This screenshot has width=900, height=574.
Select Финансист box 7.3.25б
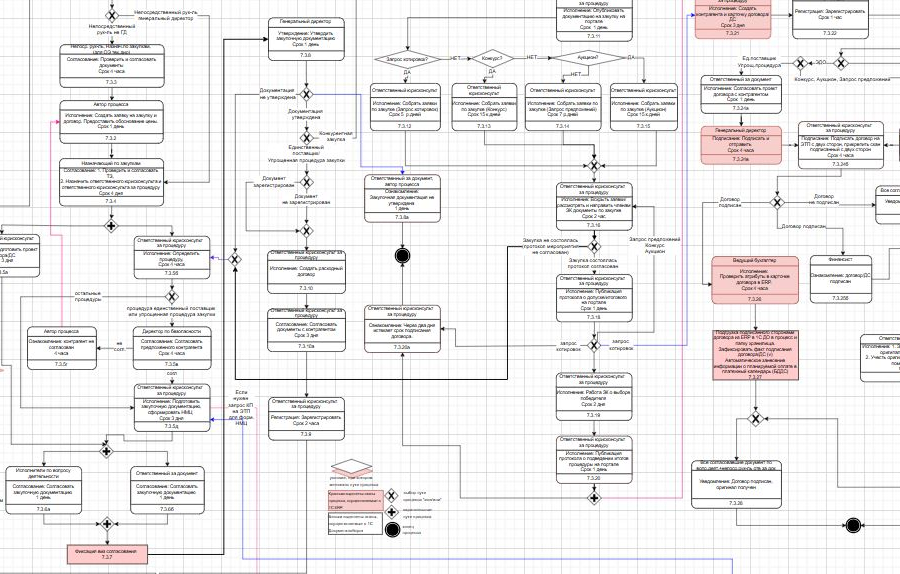841,279
